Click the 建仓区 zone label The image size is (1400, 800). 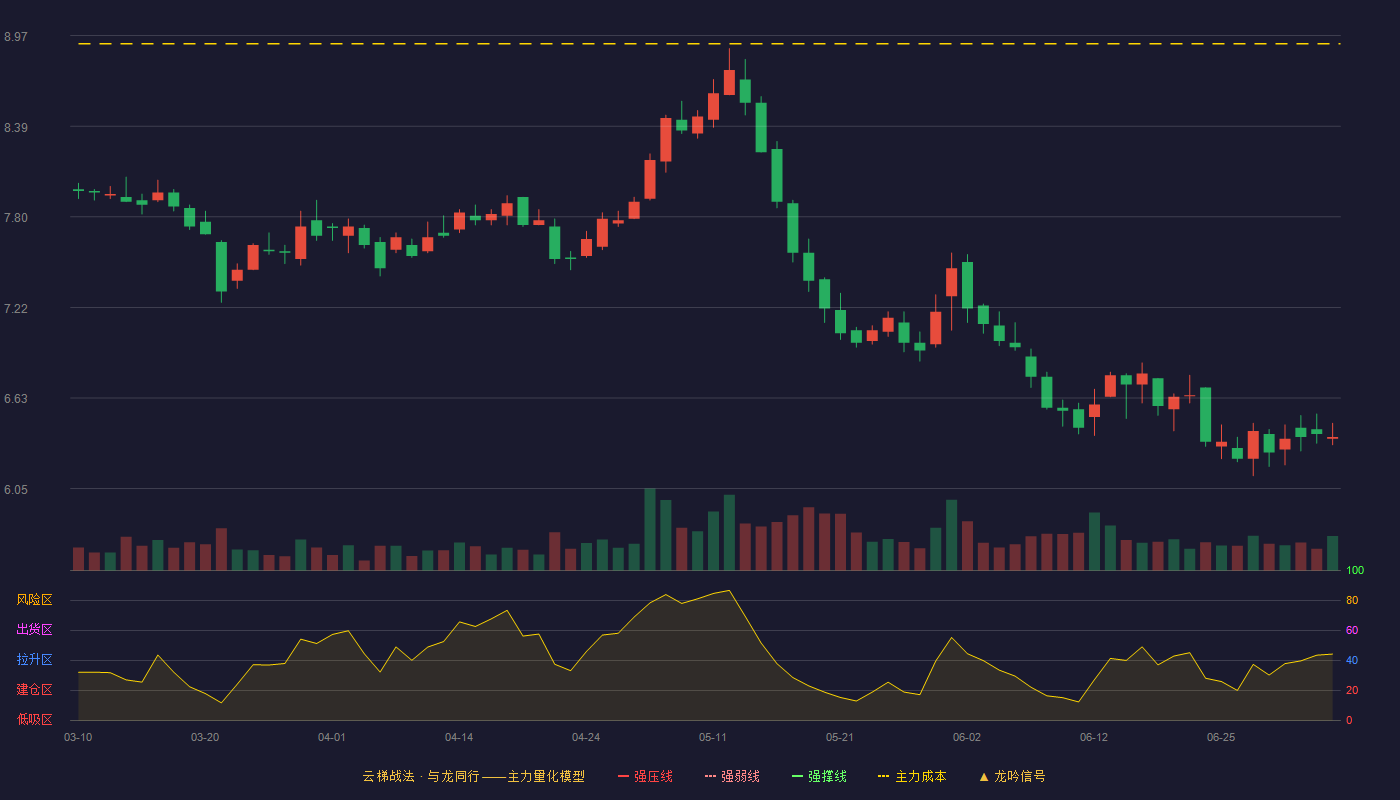34,690
